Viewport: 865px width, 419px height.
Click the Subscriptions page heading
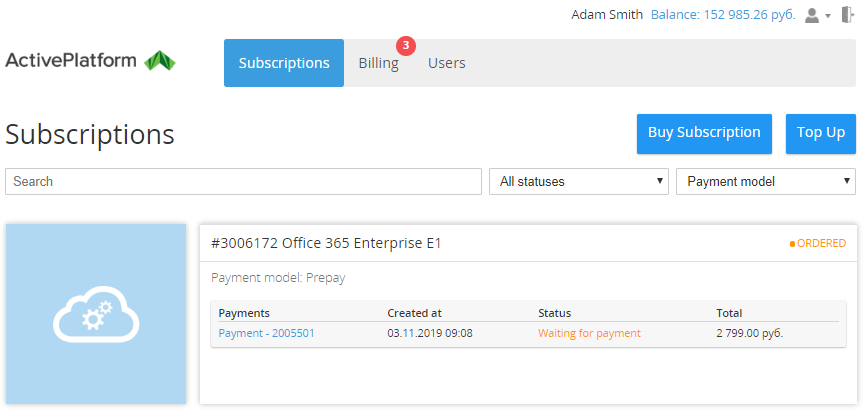tap(90, 134)
